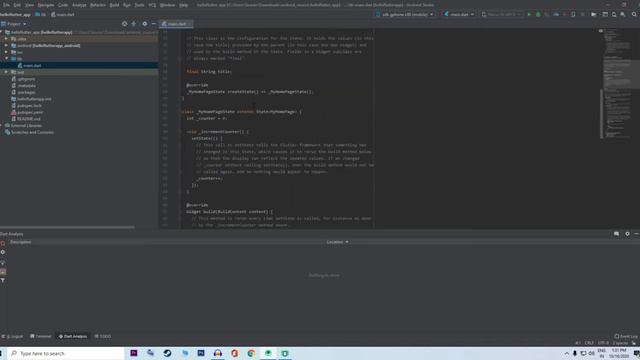The width and height of the screenshot is (640, 360).
Task: Select the main.dart editor tab
Action: click(176, 24)
